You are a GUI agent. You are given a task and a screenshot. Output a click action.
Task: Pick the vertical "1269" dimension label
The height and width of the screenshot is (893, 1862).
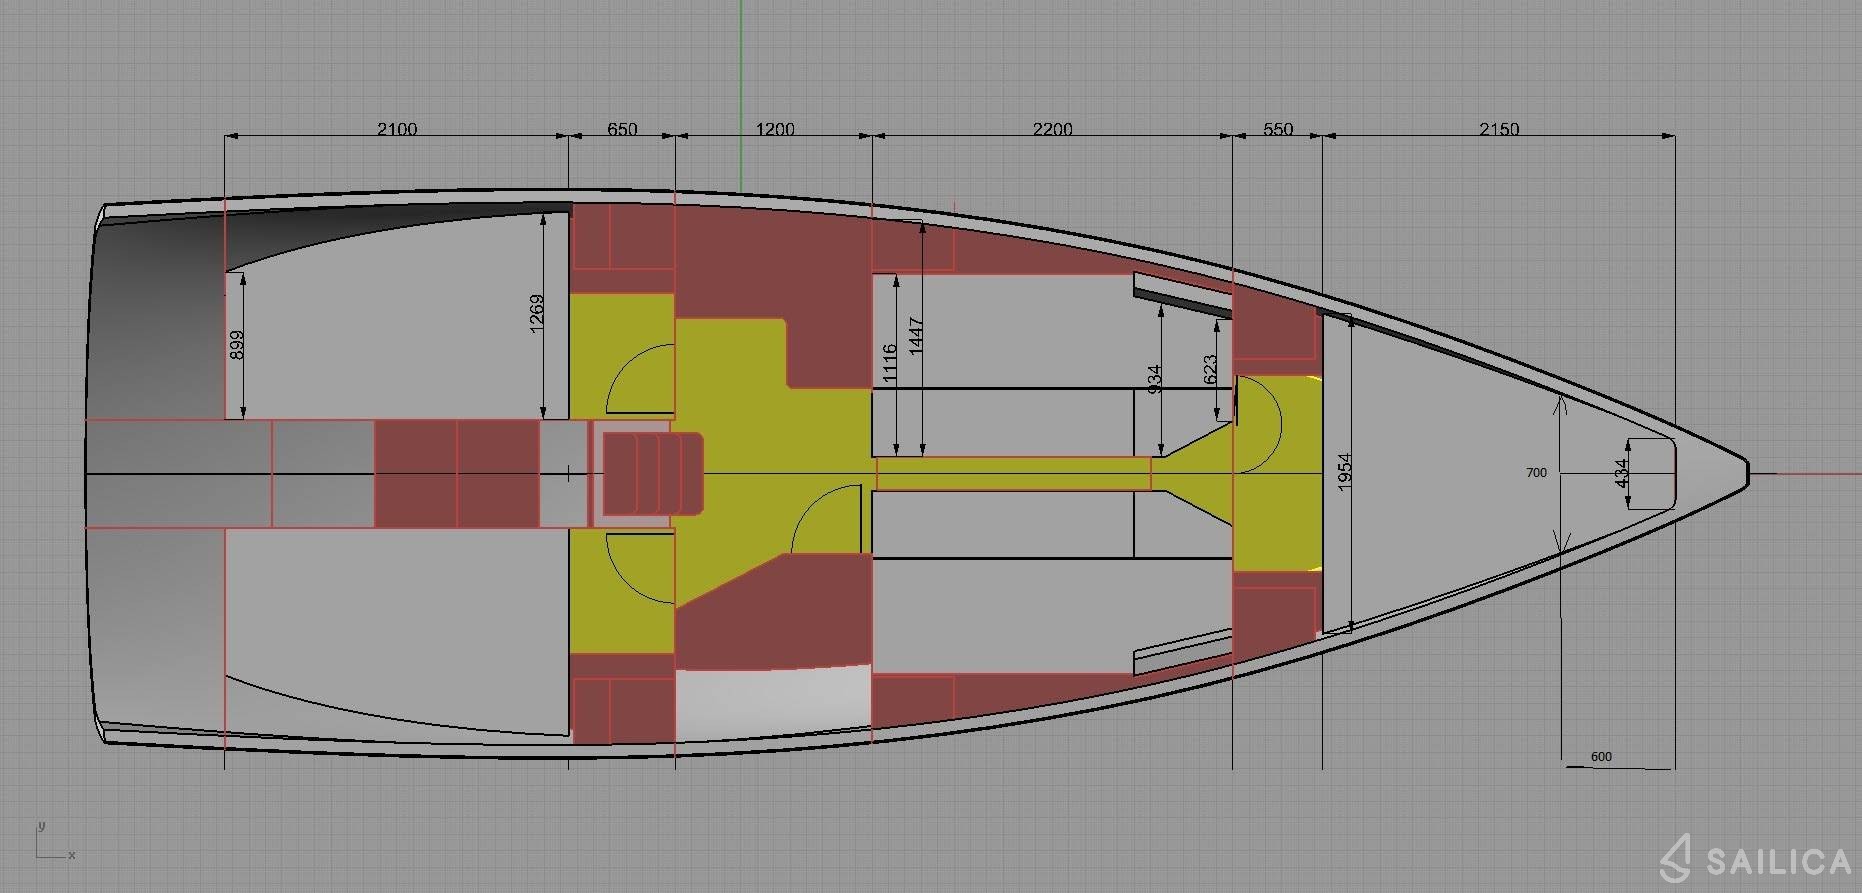pos(537,314)
